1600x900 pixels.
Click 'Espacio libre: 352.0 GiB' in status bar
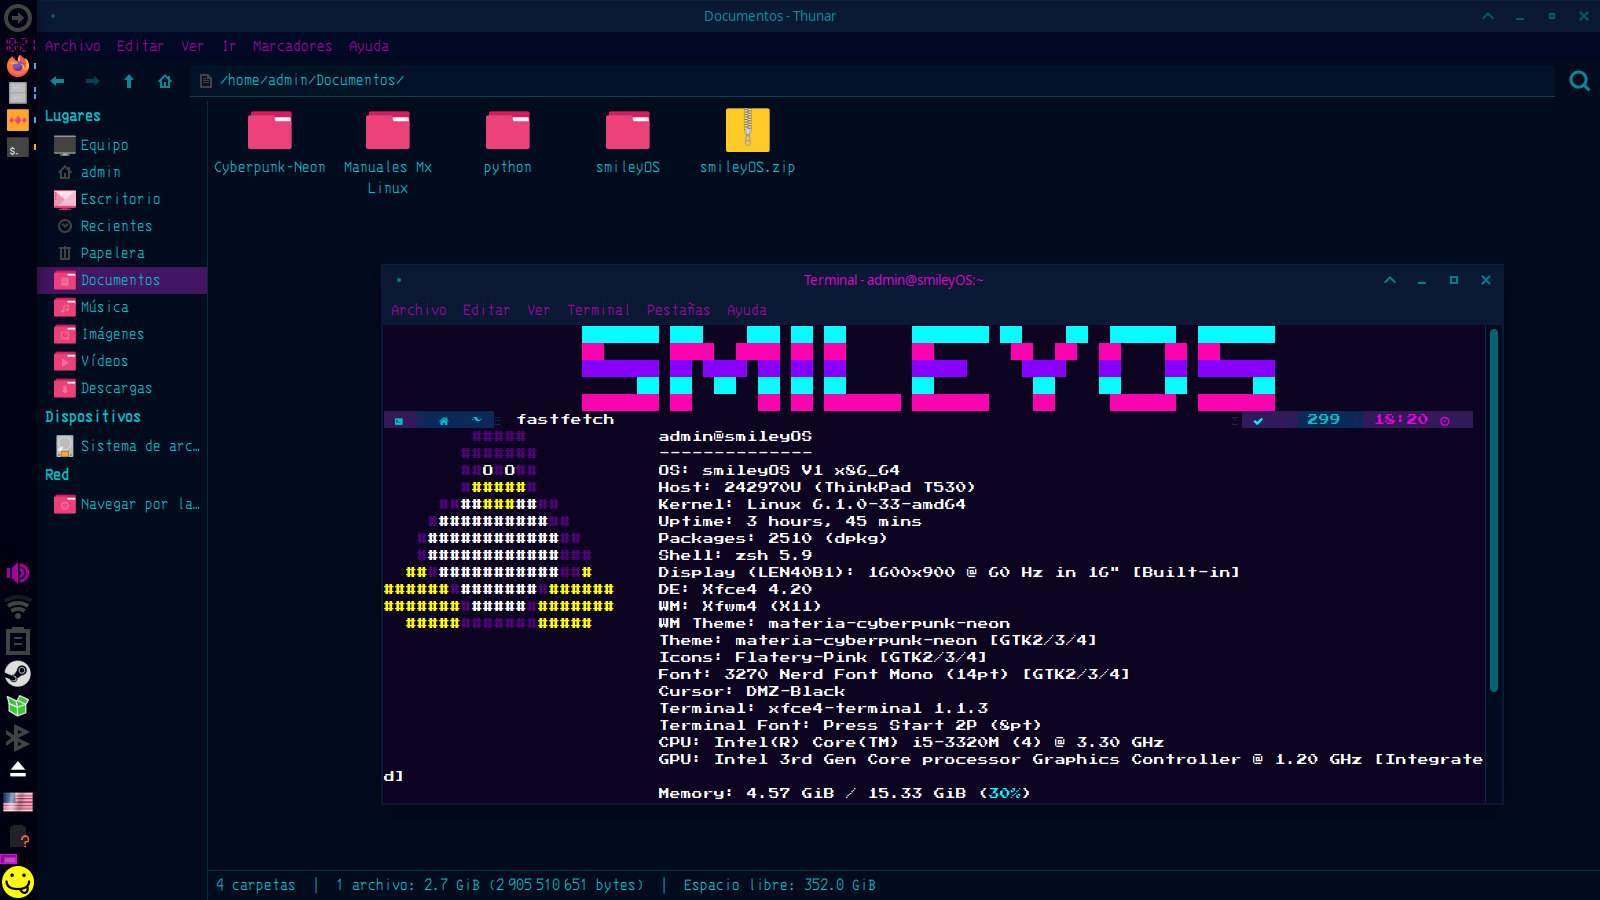point(780,885)
